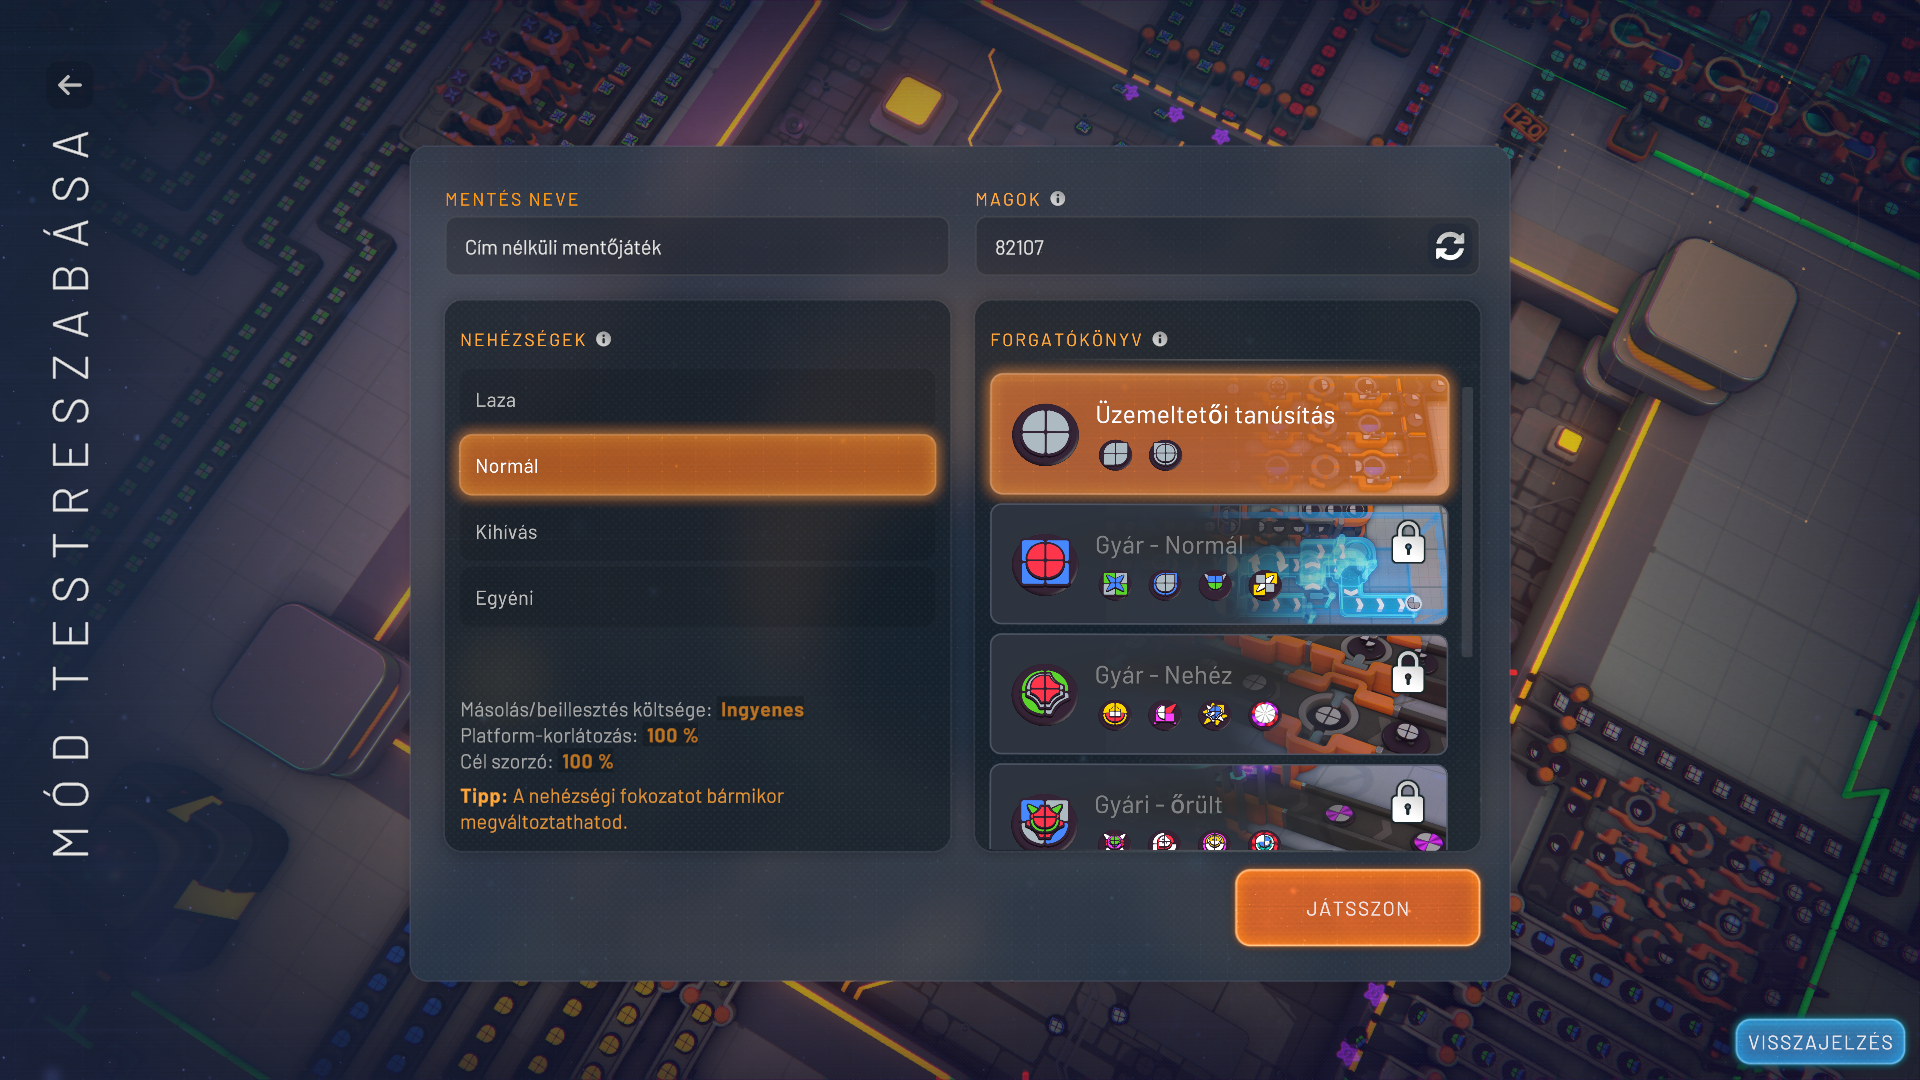The height and width of the screenshot is (1080, 1920).
Task: Choose the Kihívás difficulty
Action: pyautogui.click(x=697, y=532)
